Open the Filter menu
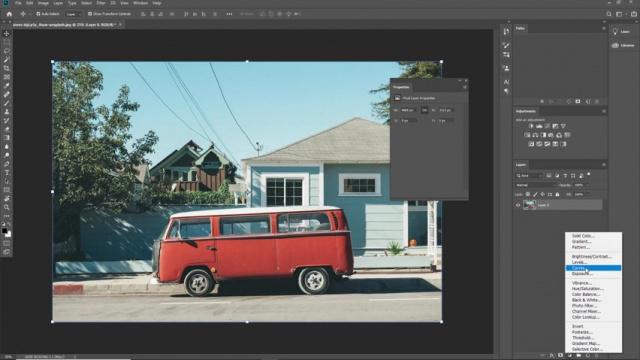The image size is (640, 360). tap(101, 3)
